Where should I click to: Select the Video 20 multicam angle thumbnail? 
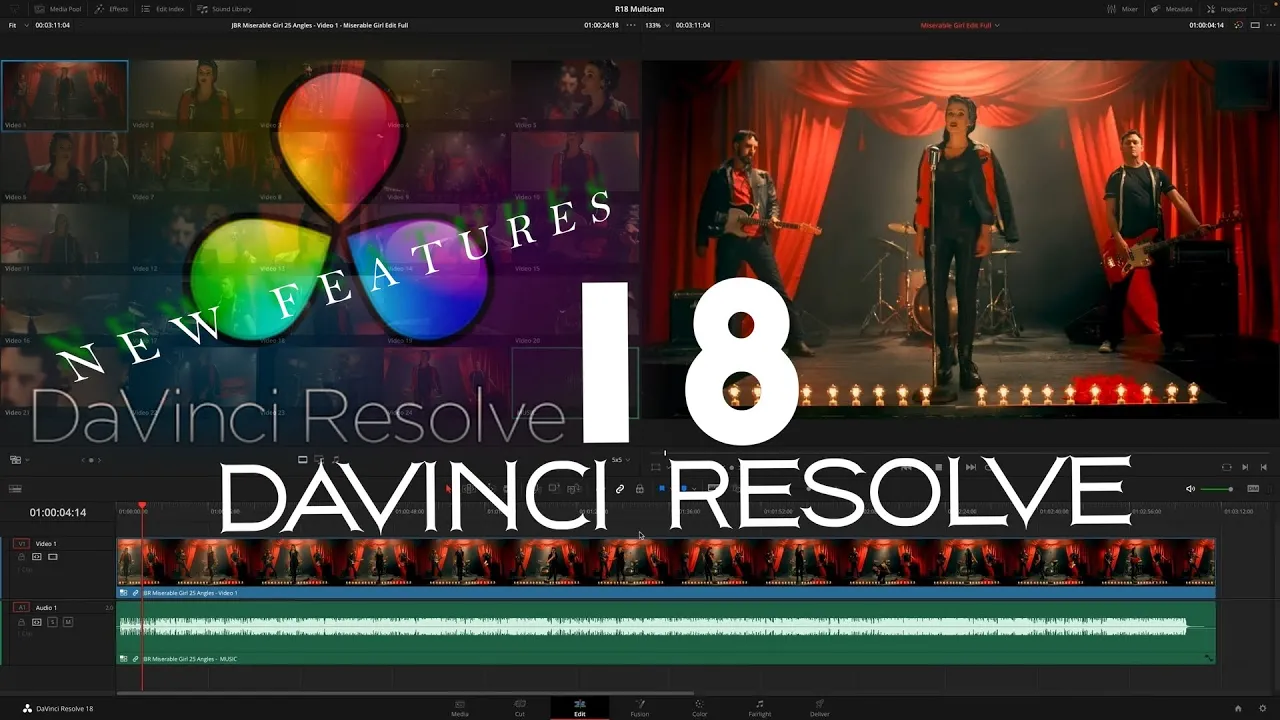575,312
